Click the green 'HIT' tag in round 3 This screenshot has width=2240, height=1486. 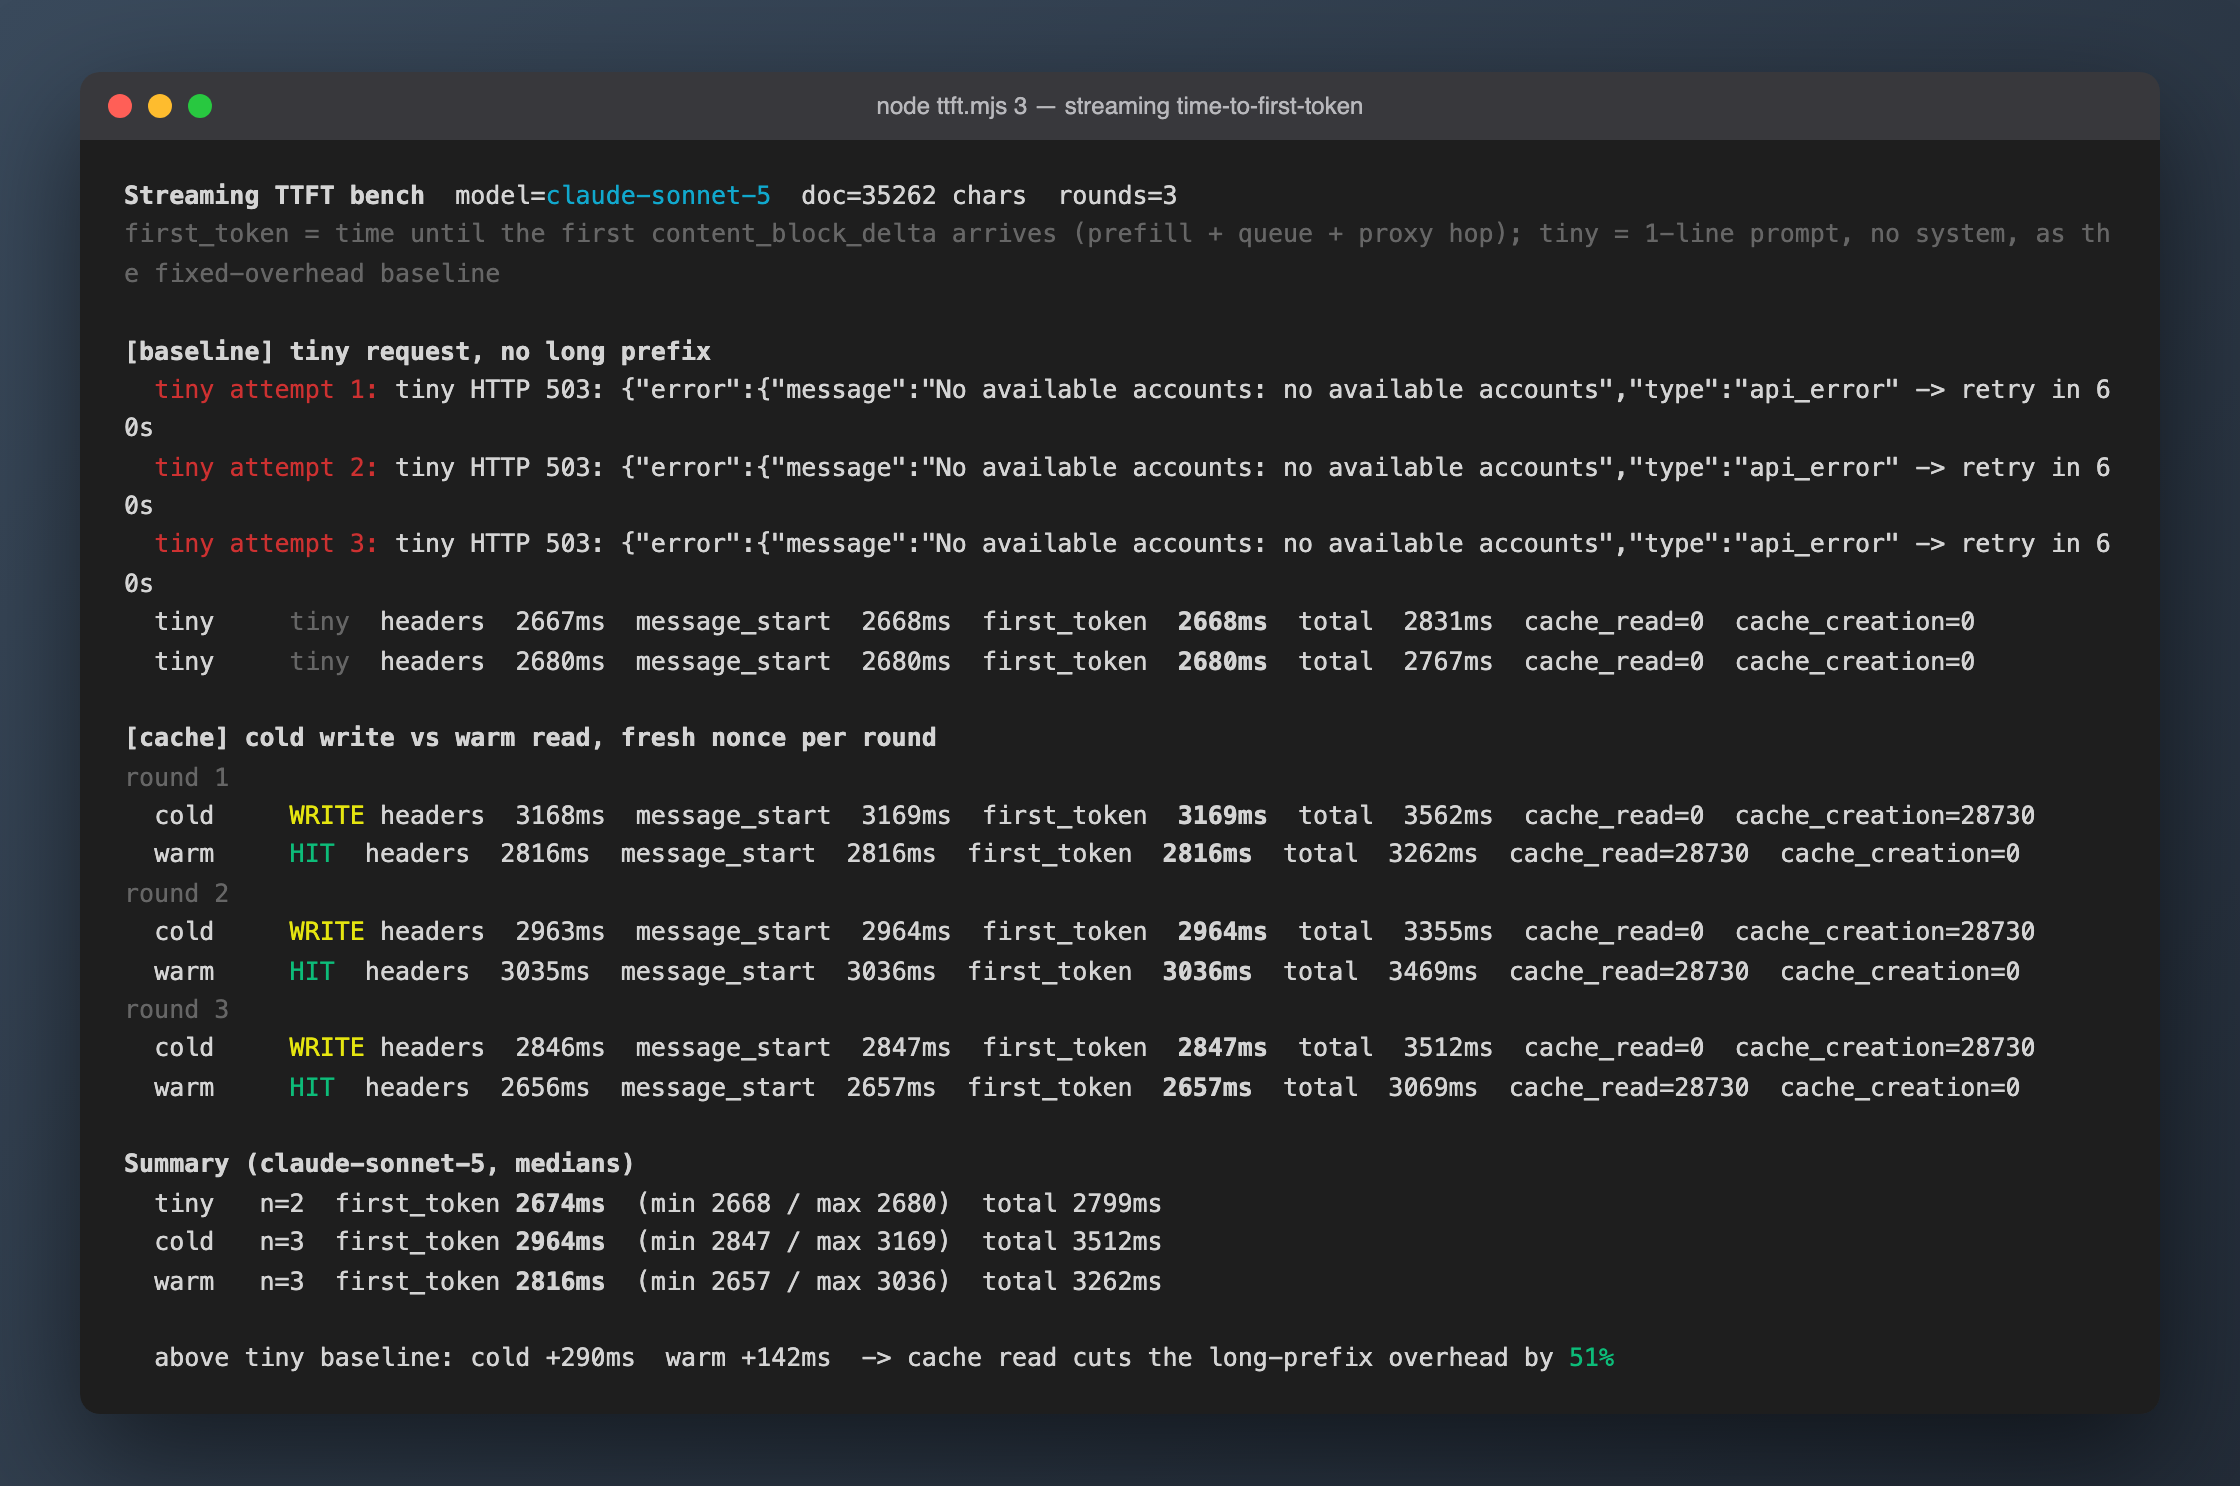tap(311, 1087)
